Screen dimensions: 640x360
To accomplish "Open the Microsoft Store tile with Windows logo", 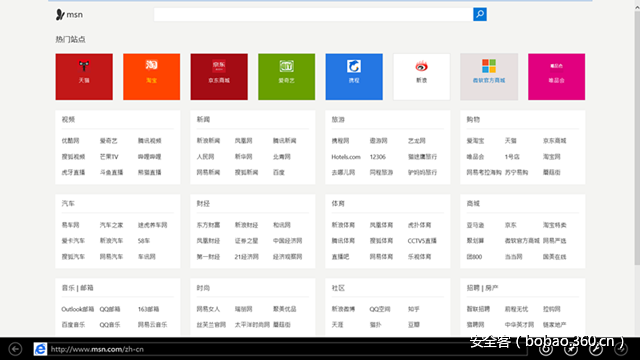I will pos(489,77).
